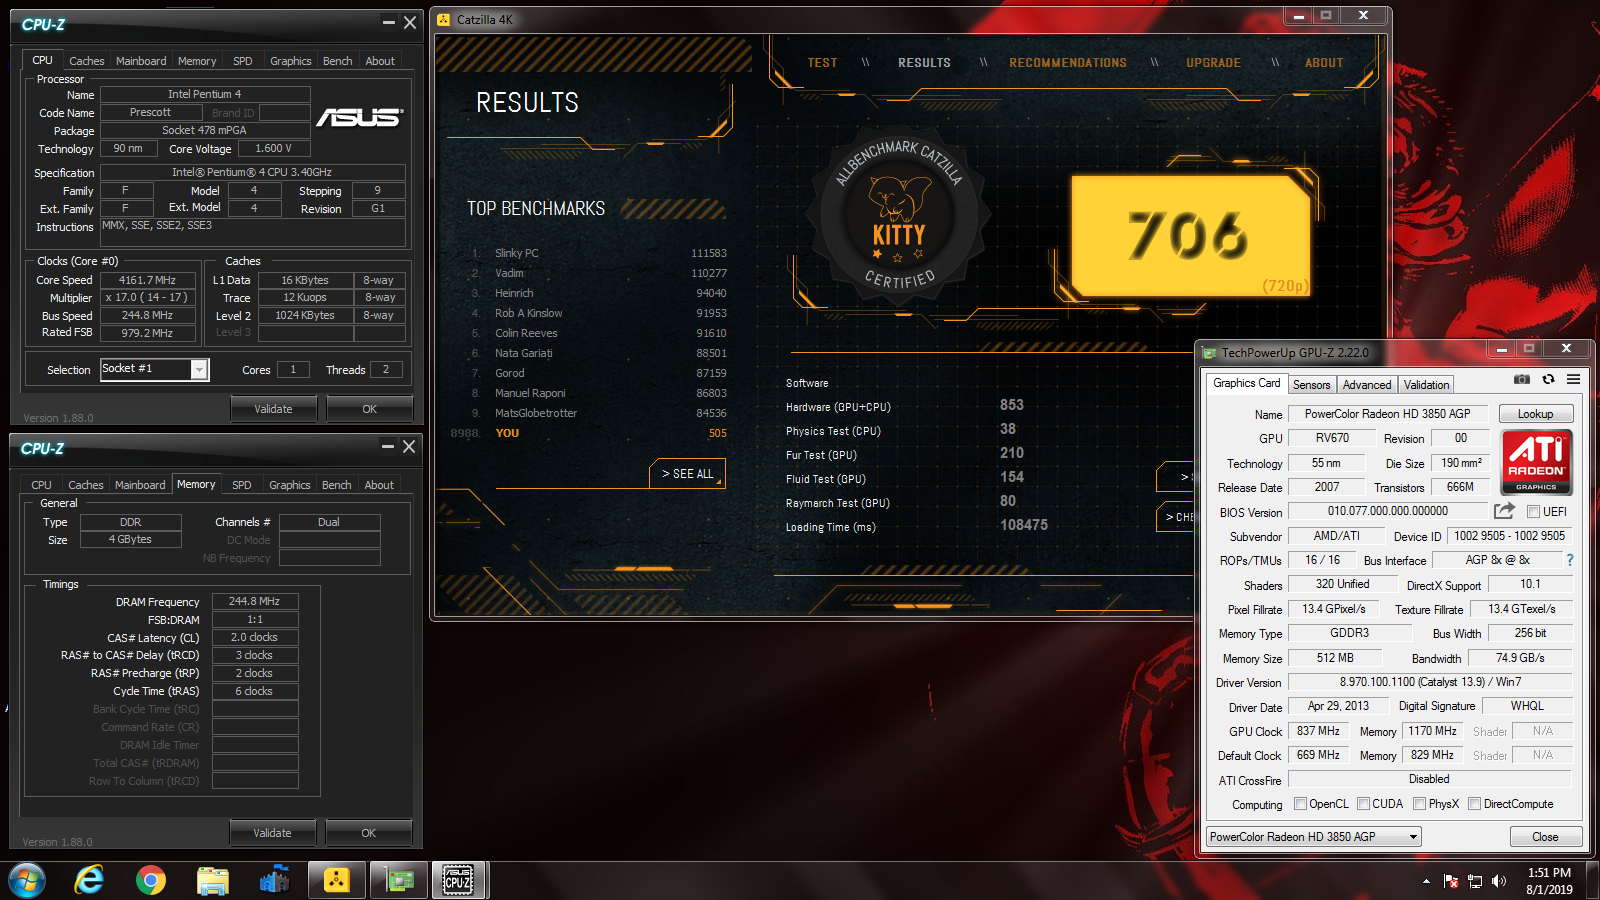
Task: Click OK in bottom CPU-Z Memory window
Action: pos(368,833)
